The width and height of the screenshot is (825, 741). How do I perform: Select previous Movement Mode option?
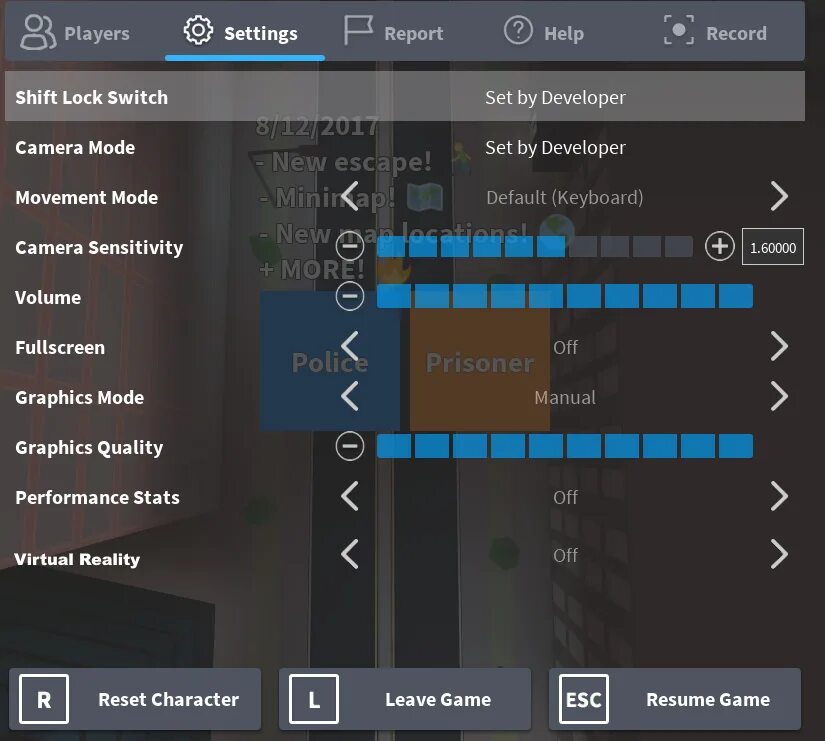tap(350, 196)
